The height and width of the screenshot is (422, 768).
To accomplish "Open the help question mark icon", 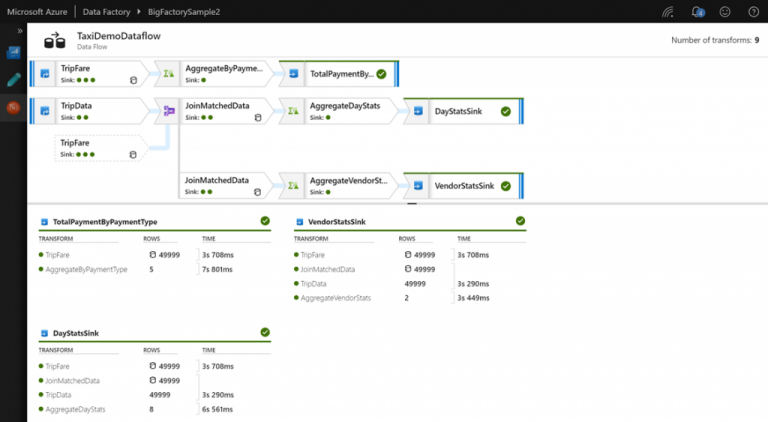I will pyautogui.click(x=754, y=12).
